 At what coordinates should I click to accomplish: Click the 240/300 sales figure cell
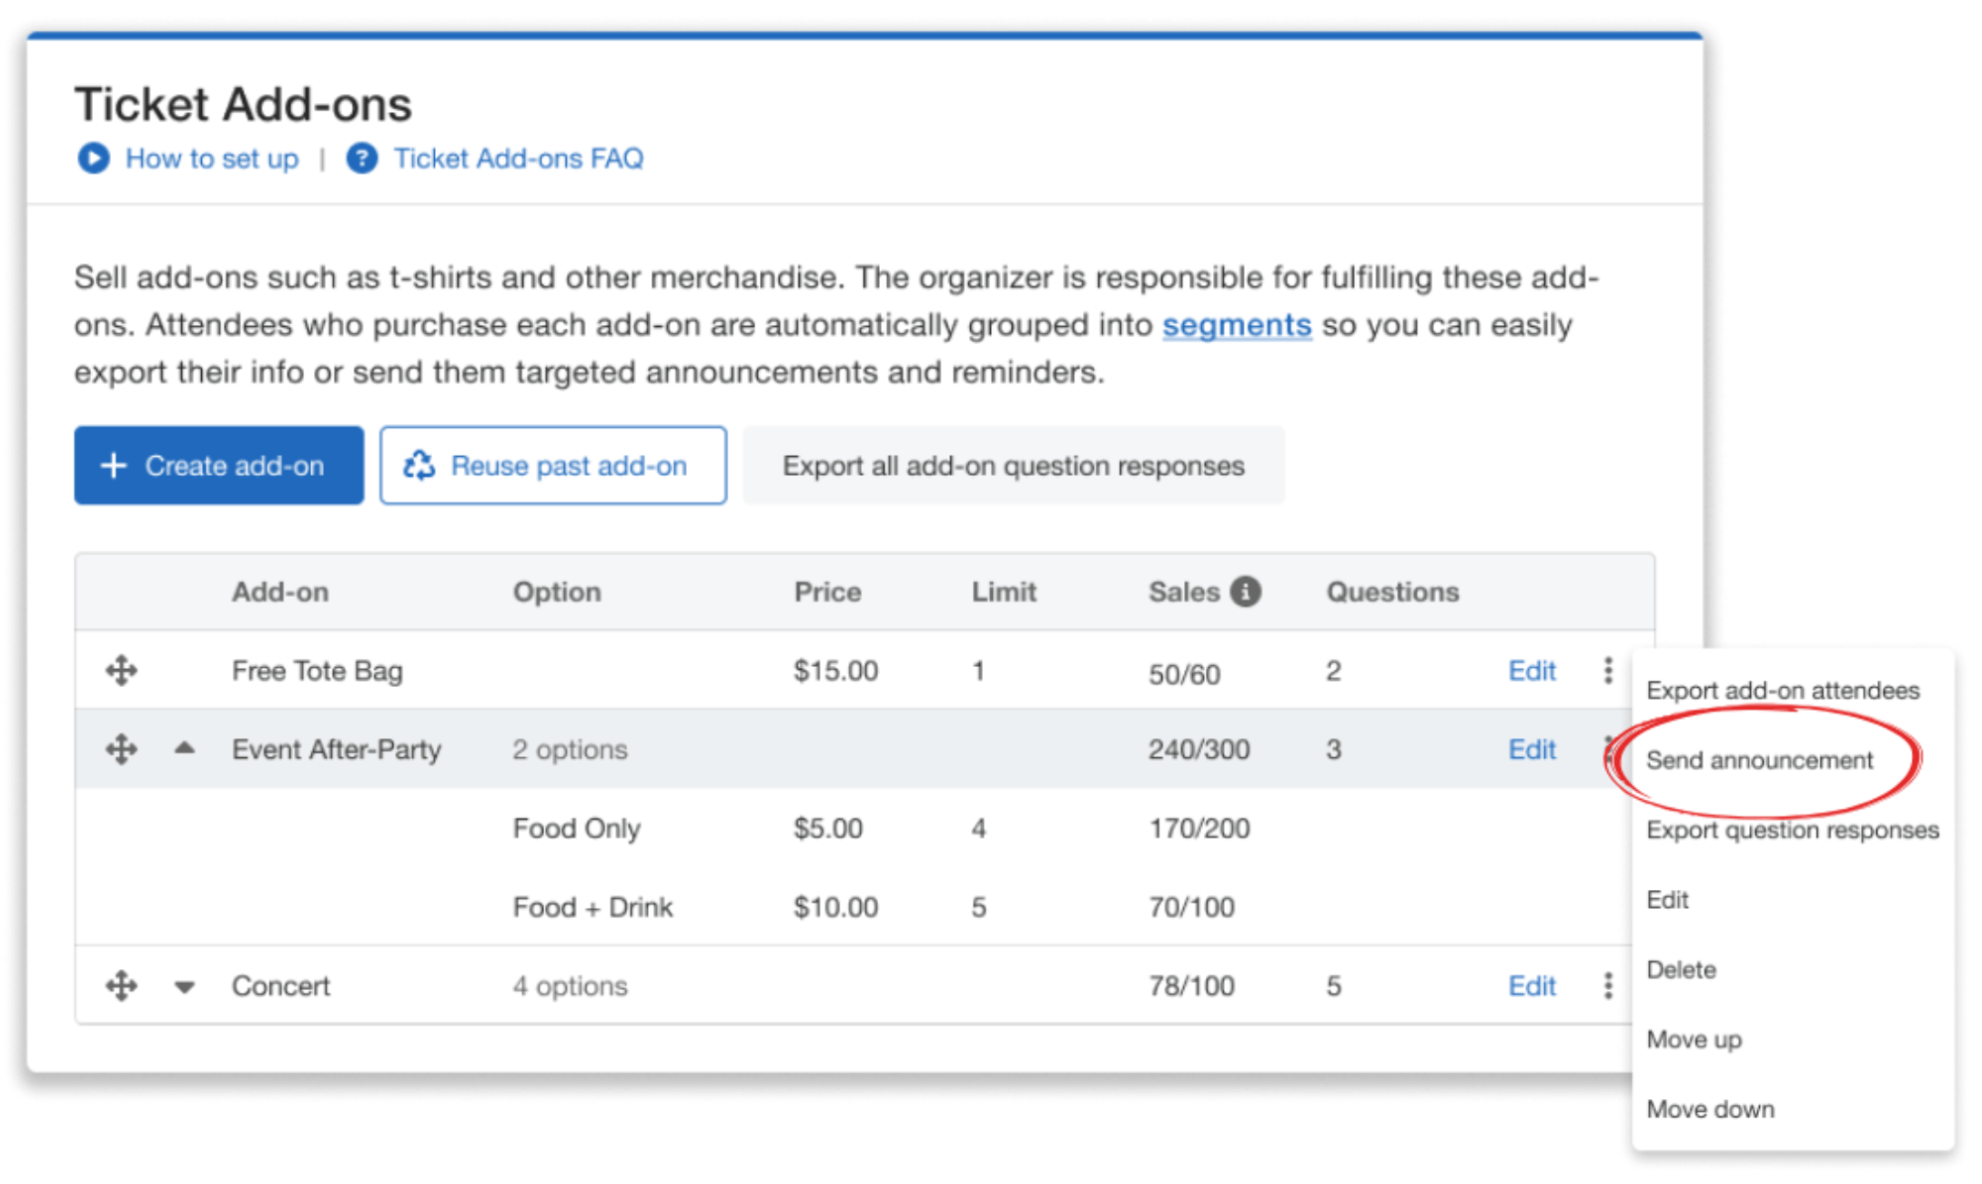[x=1201, y=749]
